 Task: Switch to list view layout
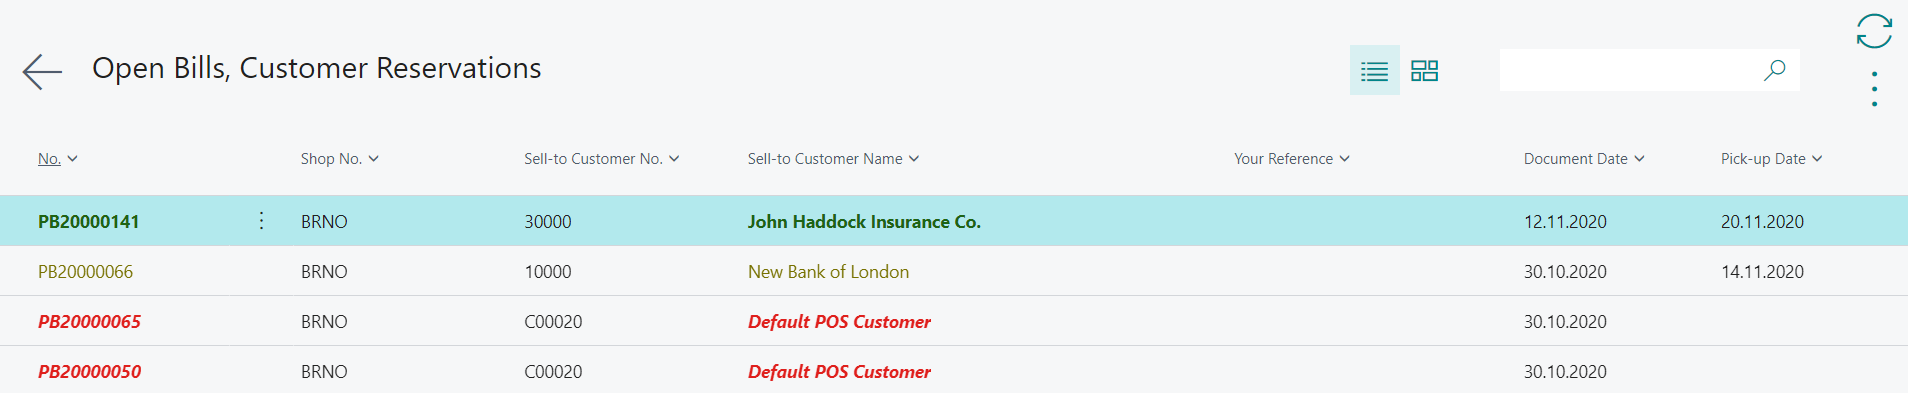[1374, 71]
